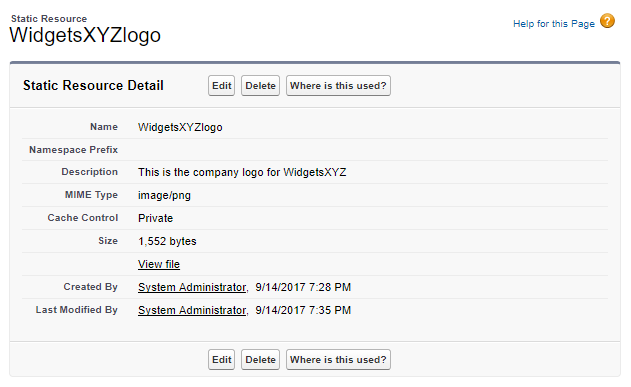Screen dimensions: 631x387
Task: Open the Help for this Page link
Action: [x=554, y=24]
